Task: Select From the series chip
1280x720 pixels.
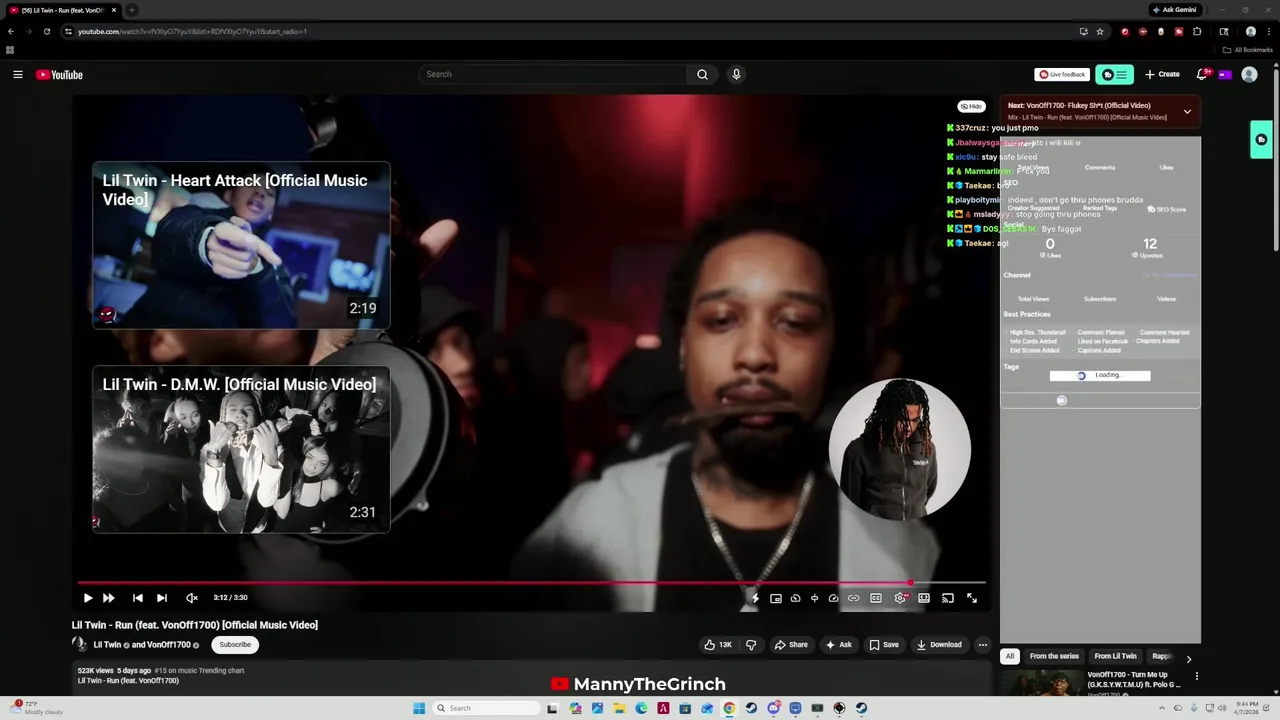Action: [x=1054, y=656]
